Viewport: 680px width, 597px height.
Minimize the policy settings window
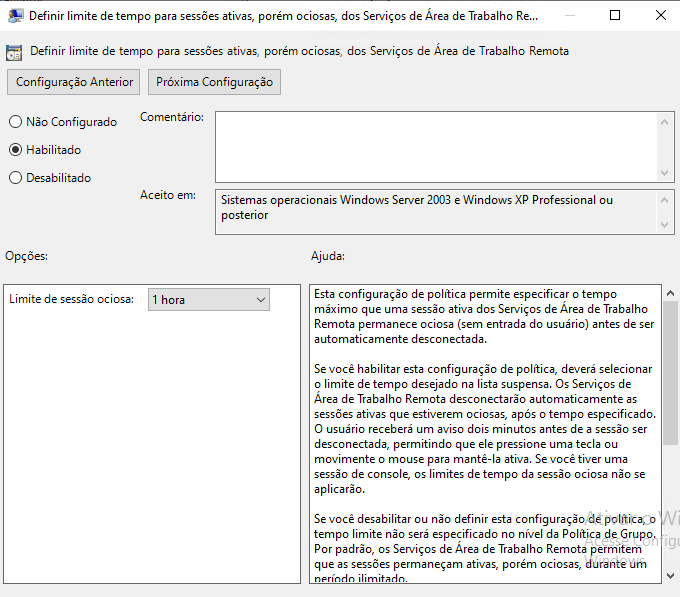[569, 16]
